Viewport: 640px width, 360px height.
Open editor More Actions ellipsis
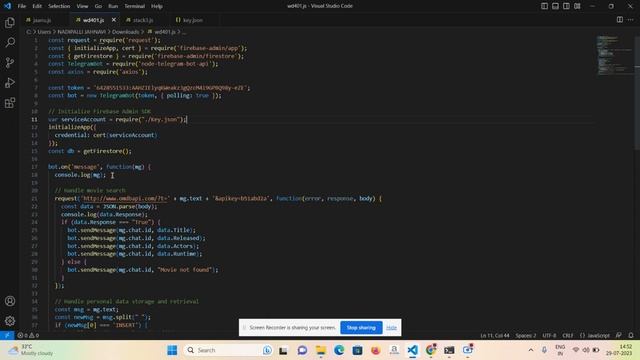pyautogui.click(x=631, y=20)
